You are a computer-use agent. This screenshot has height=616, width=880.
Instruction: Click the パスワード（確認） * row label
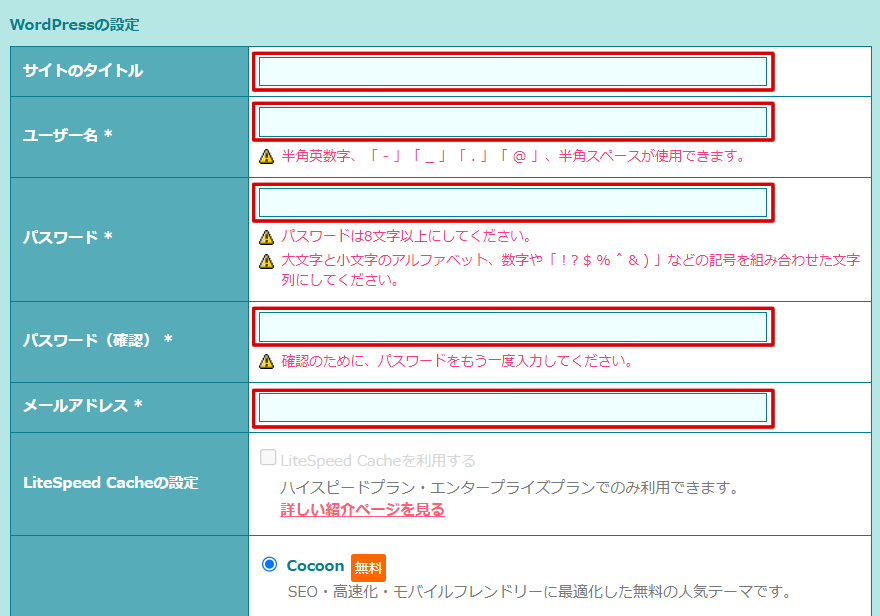click(x=98, y=340)
